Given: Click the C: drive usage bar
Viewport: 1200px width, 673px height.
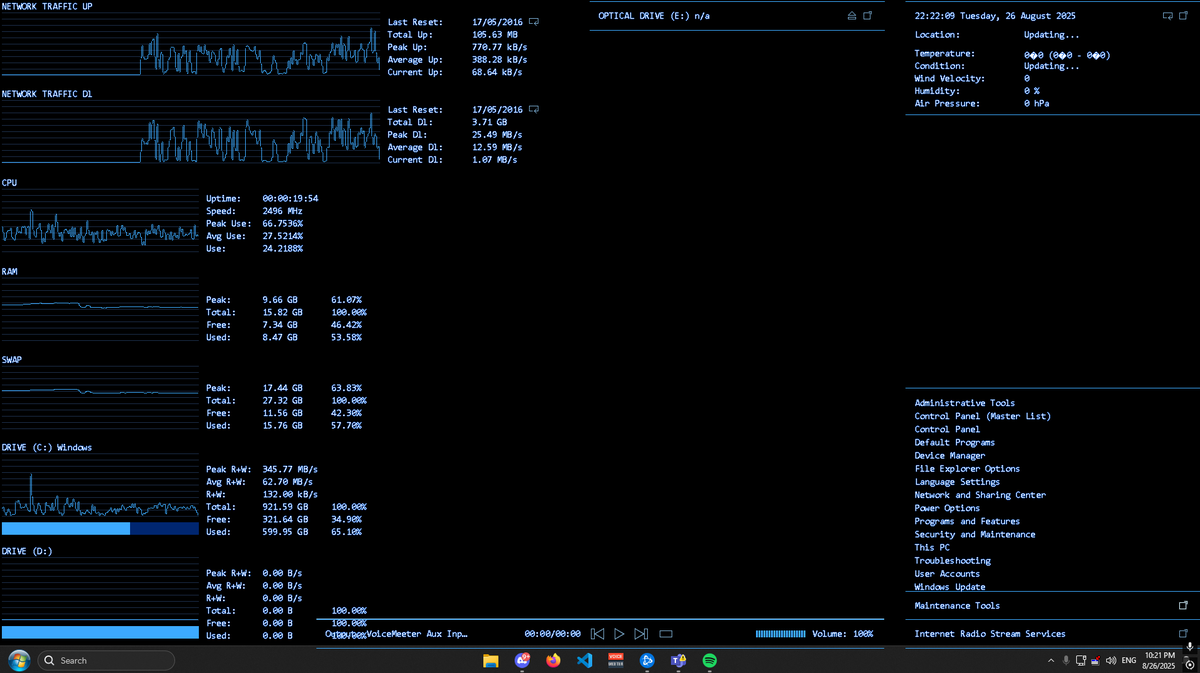Looking at the screenshot, I should tap(100, 528).
